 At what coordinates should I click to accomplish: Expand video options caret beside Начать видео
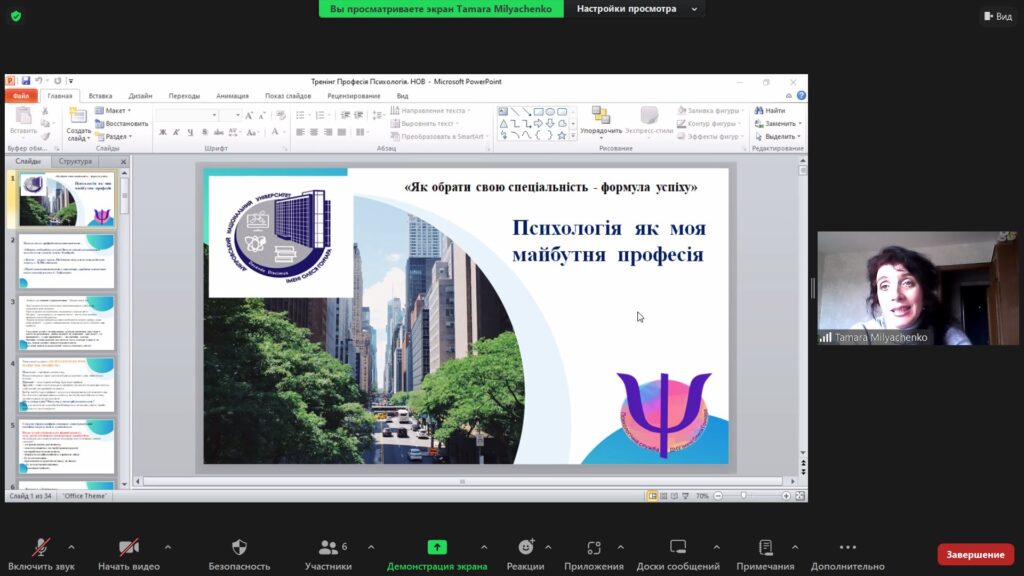pos(168,547)
